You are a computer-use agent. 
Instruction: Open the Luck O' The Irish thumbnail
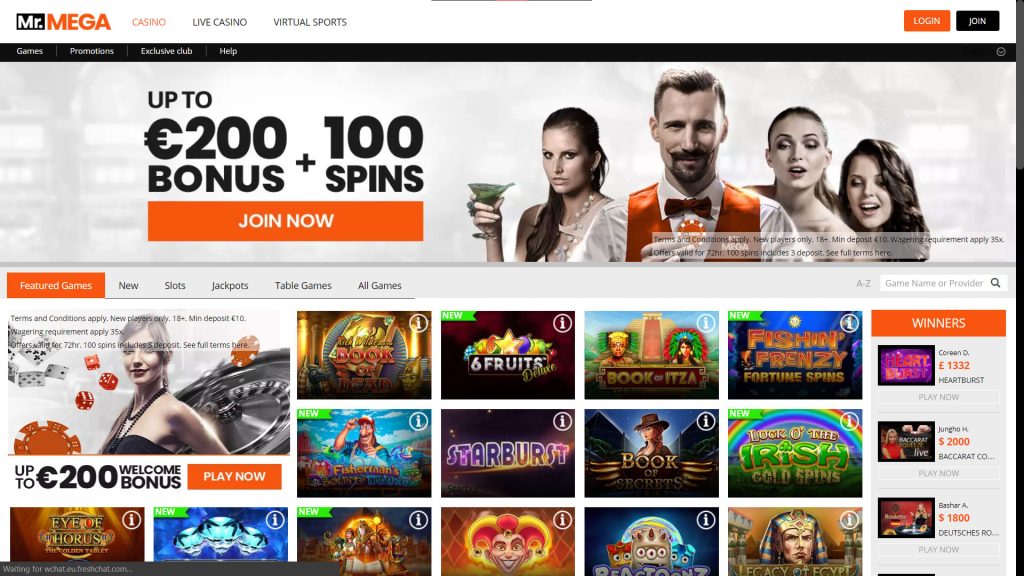795,453
